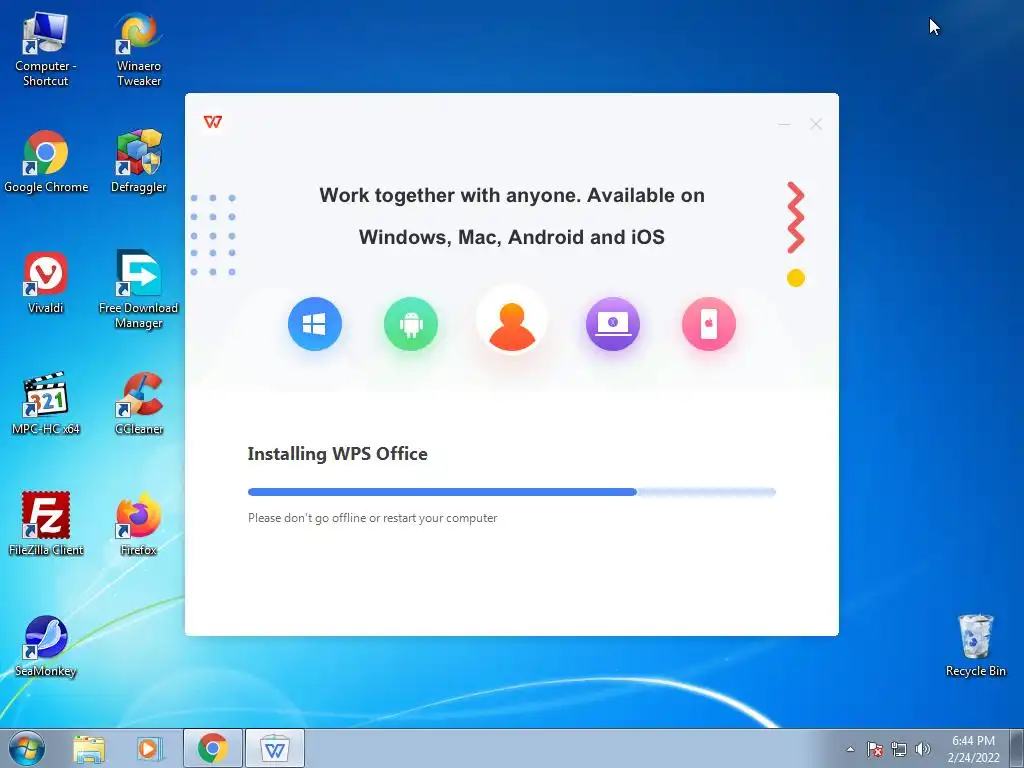
Task: Click WPS installer taskbar button
Action: coord(275,749)
